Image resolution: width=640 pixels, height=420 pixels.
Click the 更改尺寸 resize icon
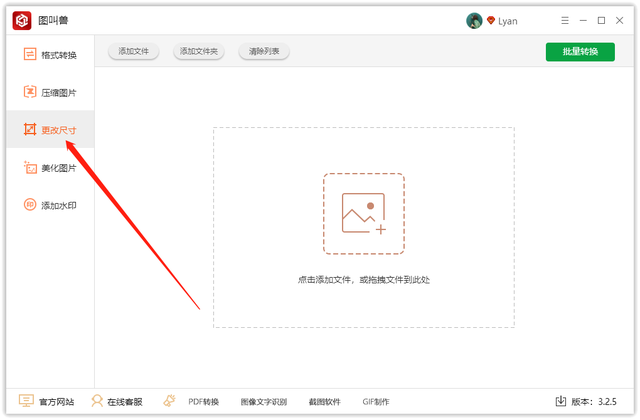pyautogui.click(x=30, y=129)
